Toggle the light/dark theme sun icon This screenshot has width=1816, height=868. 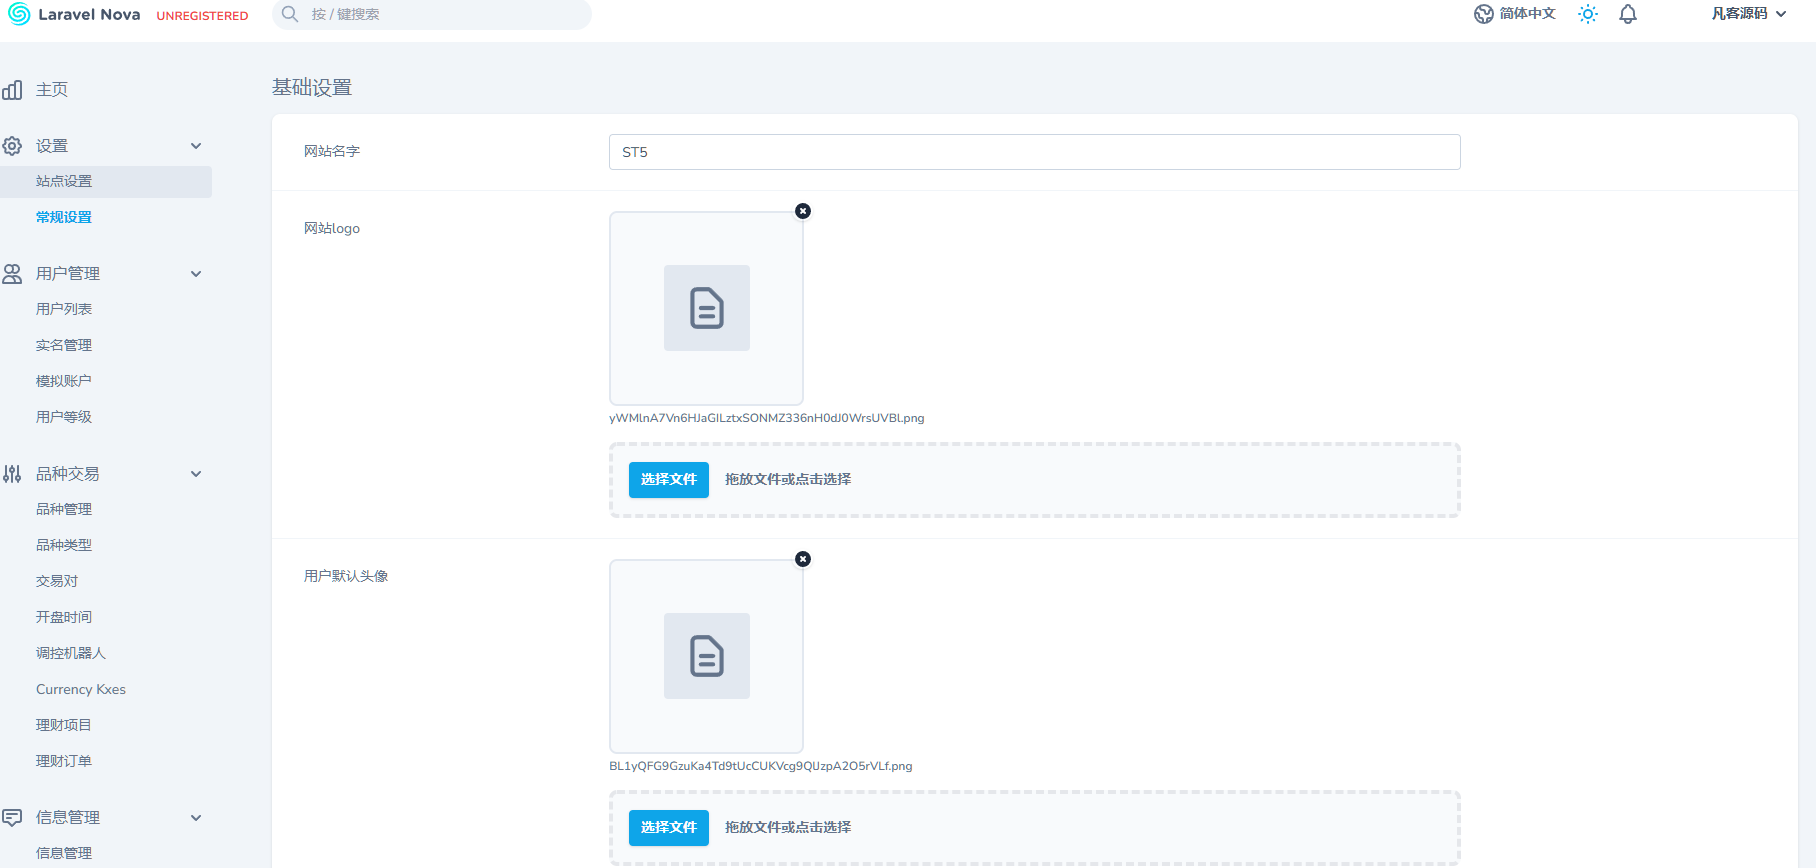(1588, 14)
